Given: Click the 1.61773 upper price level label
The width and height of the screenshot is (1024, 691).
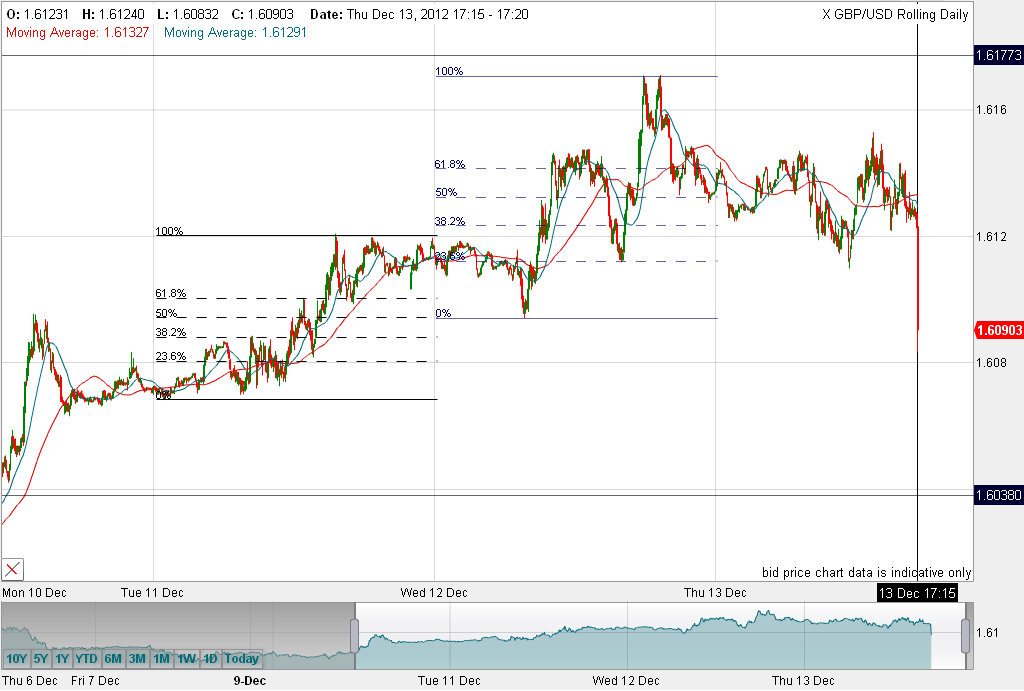Looking at the screenshot, I should point(999,55).
